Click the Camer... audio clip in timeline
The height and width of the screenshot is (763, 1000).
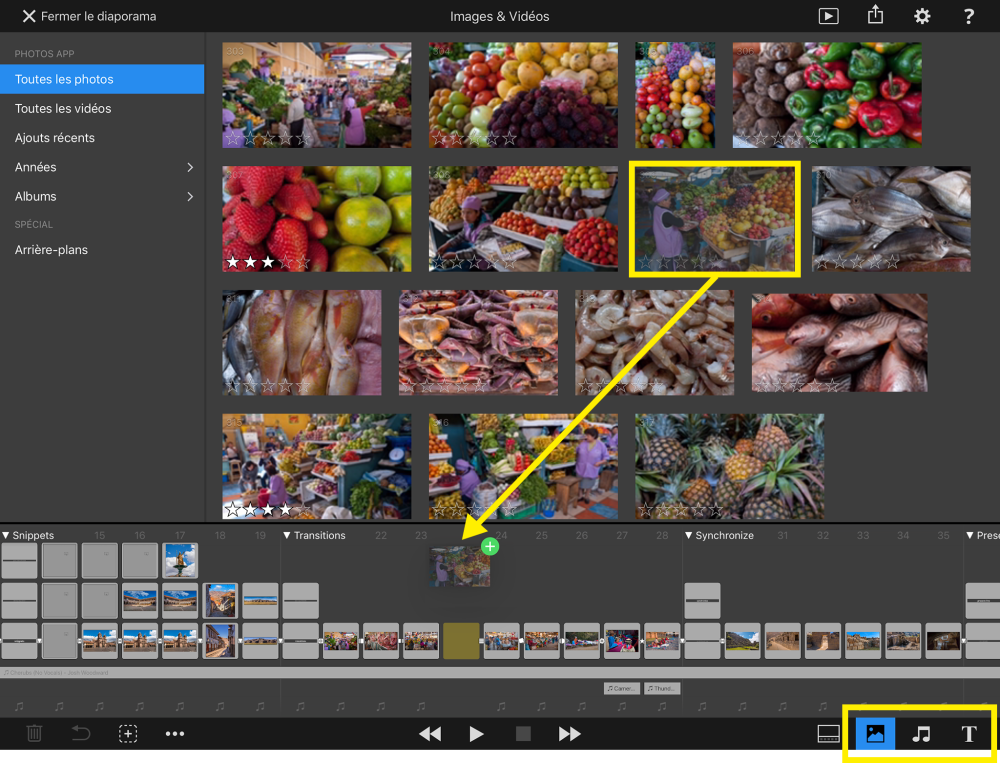pyautogui.click(x=622, y=688)
